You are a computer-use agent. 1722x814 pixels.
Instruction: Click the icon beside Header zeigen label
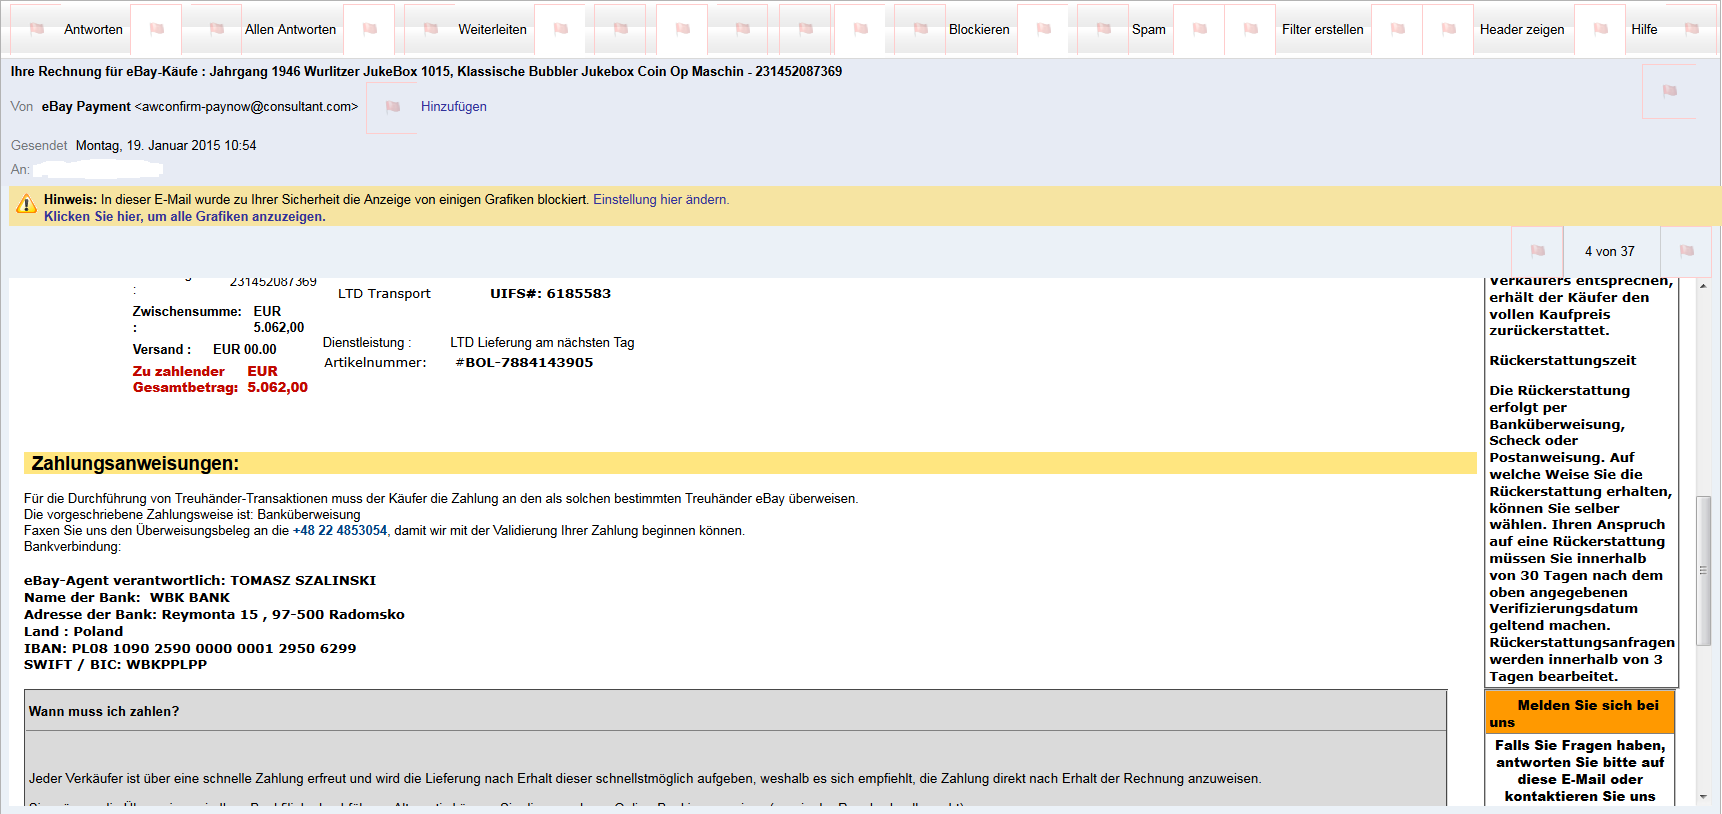[1449, 29]
